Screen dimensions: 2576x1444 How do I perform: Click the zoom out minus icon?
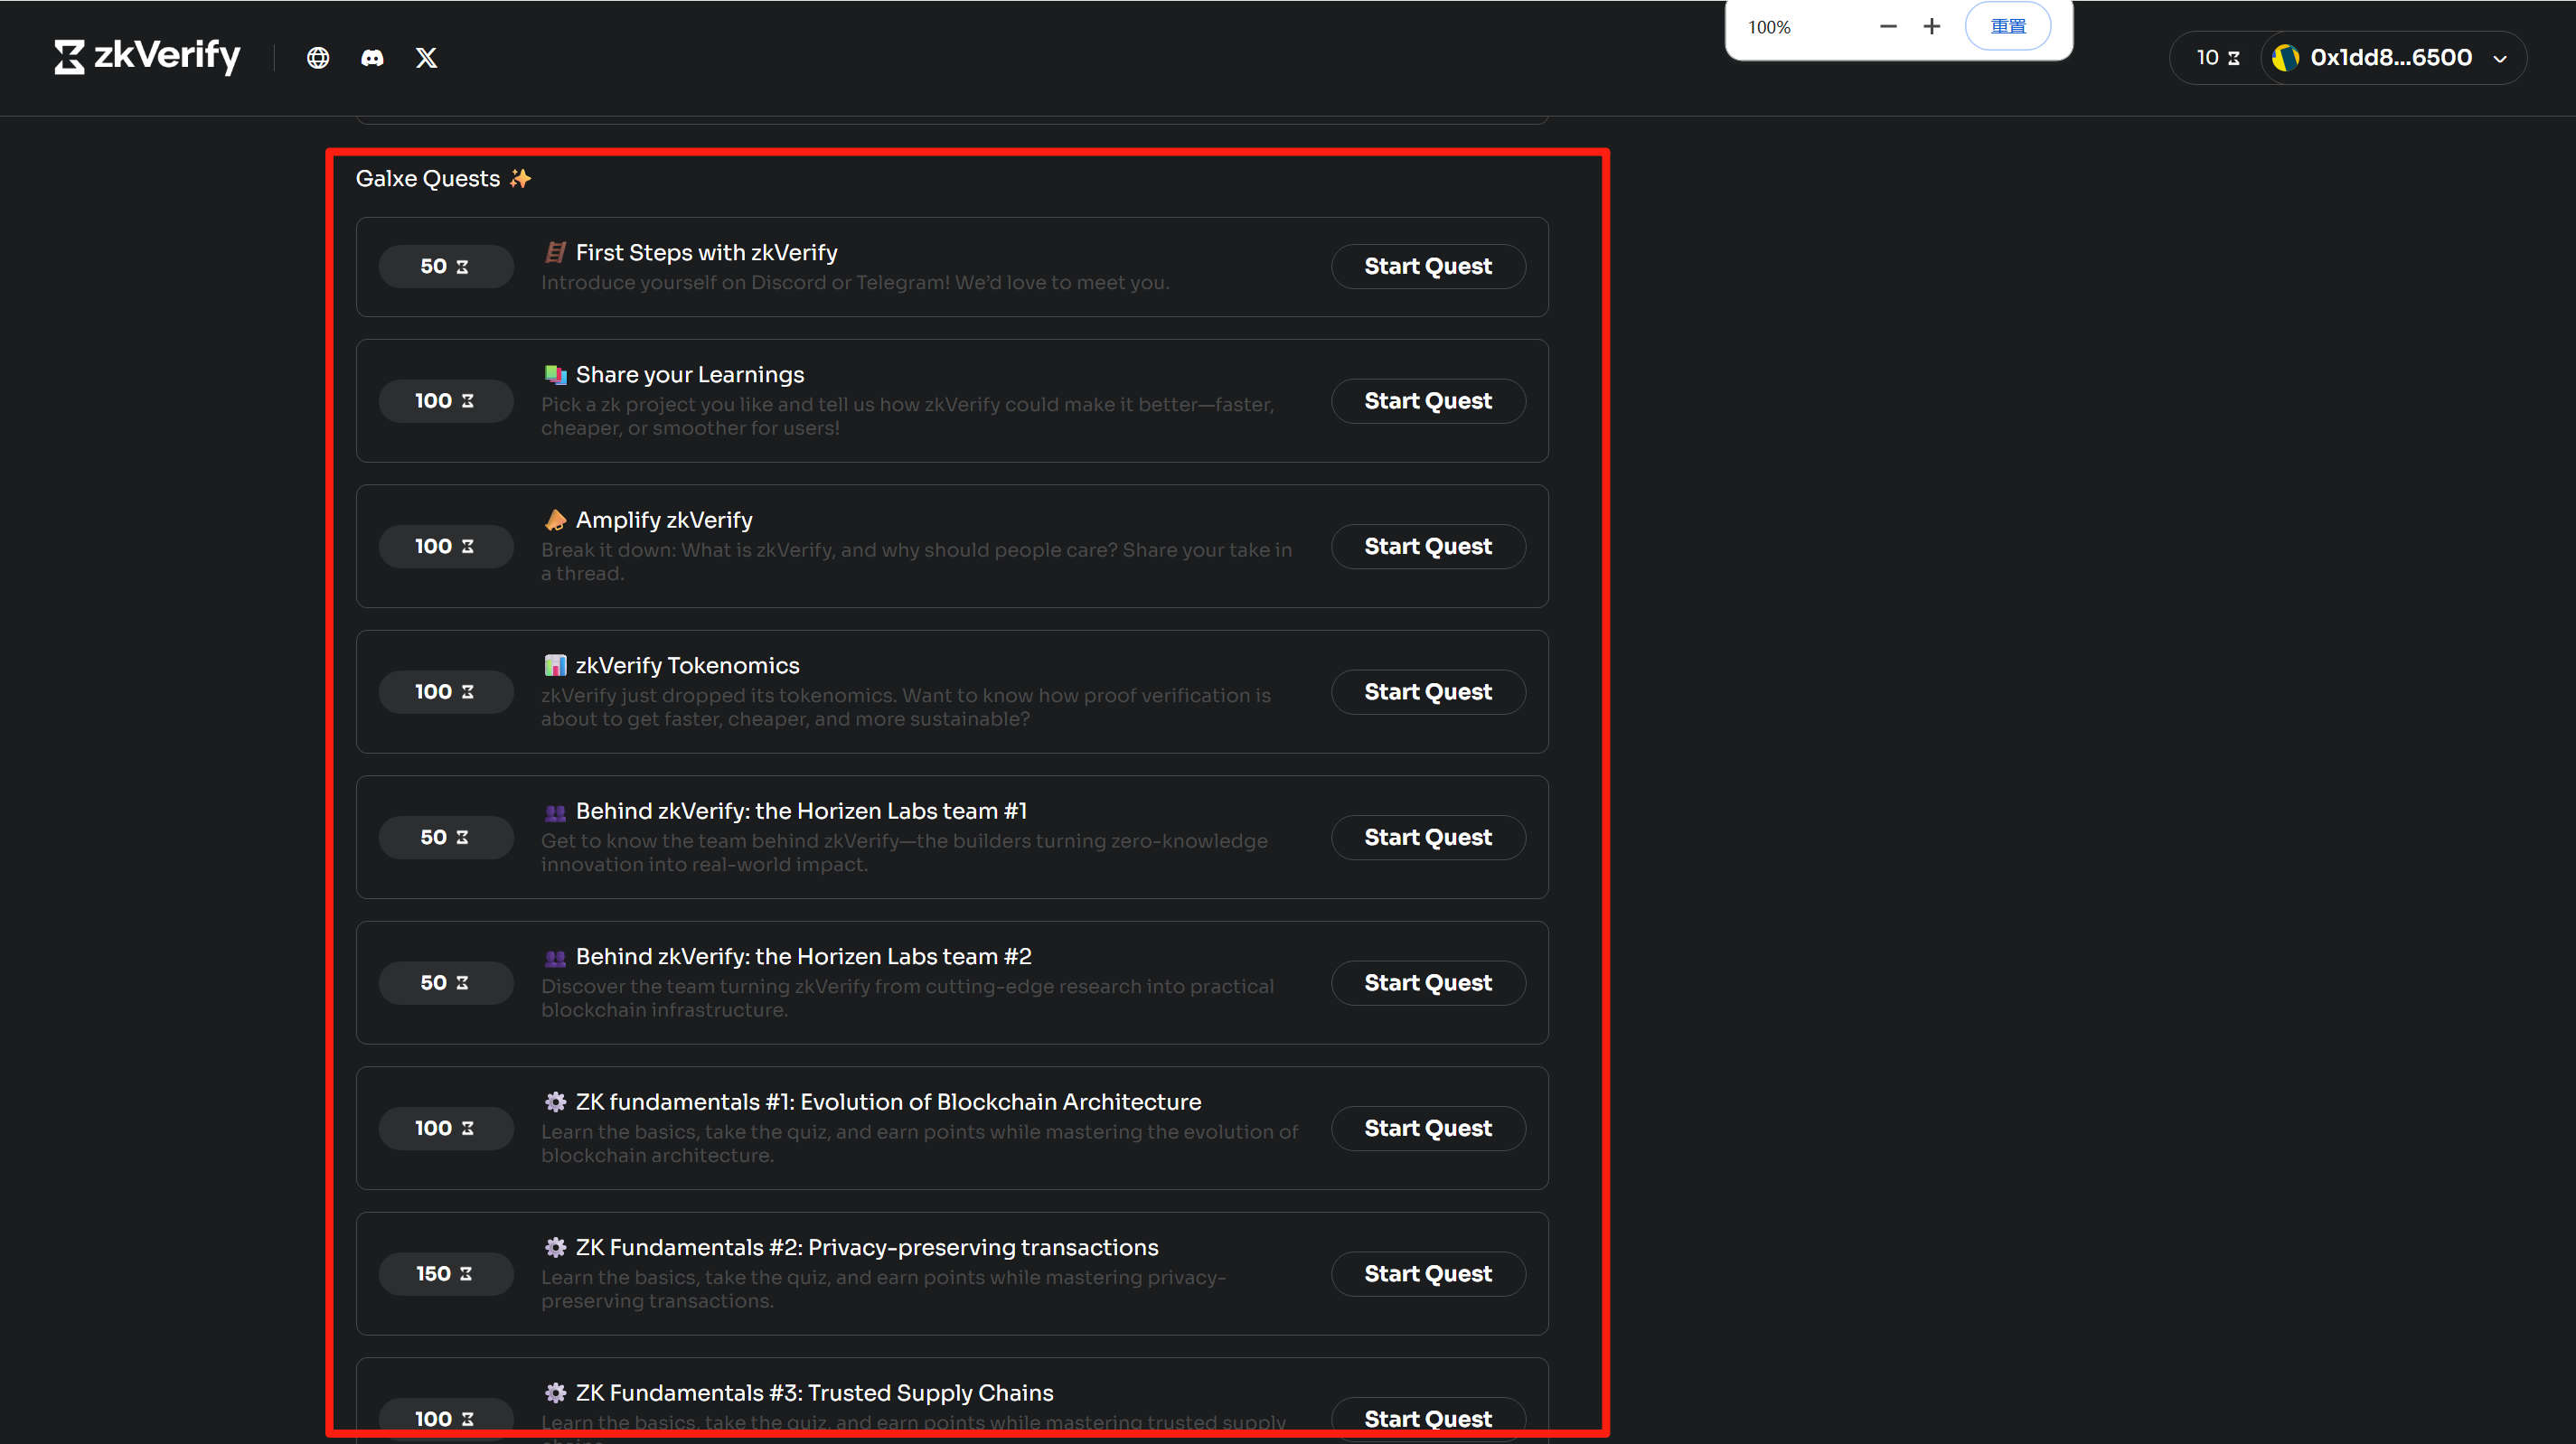coord(1888,27)
